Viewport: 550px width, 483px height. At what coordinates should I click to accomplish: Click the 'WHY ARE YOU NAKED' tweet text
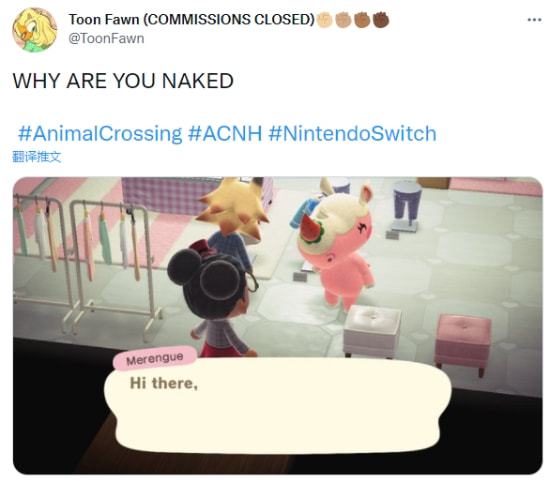[123, 81]
